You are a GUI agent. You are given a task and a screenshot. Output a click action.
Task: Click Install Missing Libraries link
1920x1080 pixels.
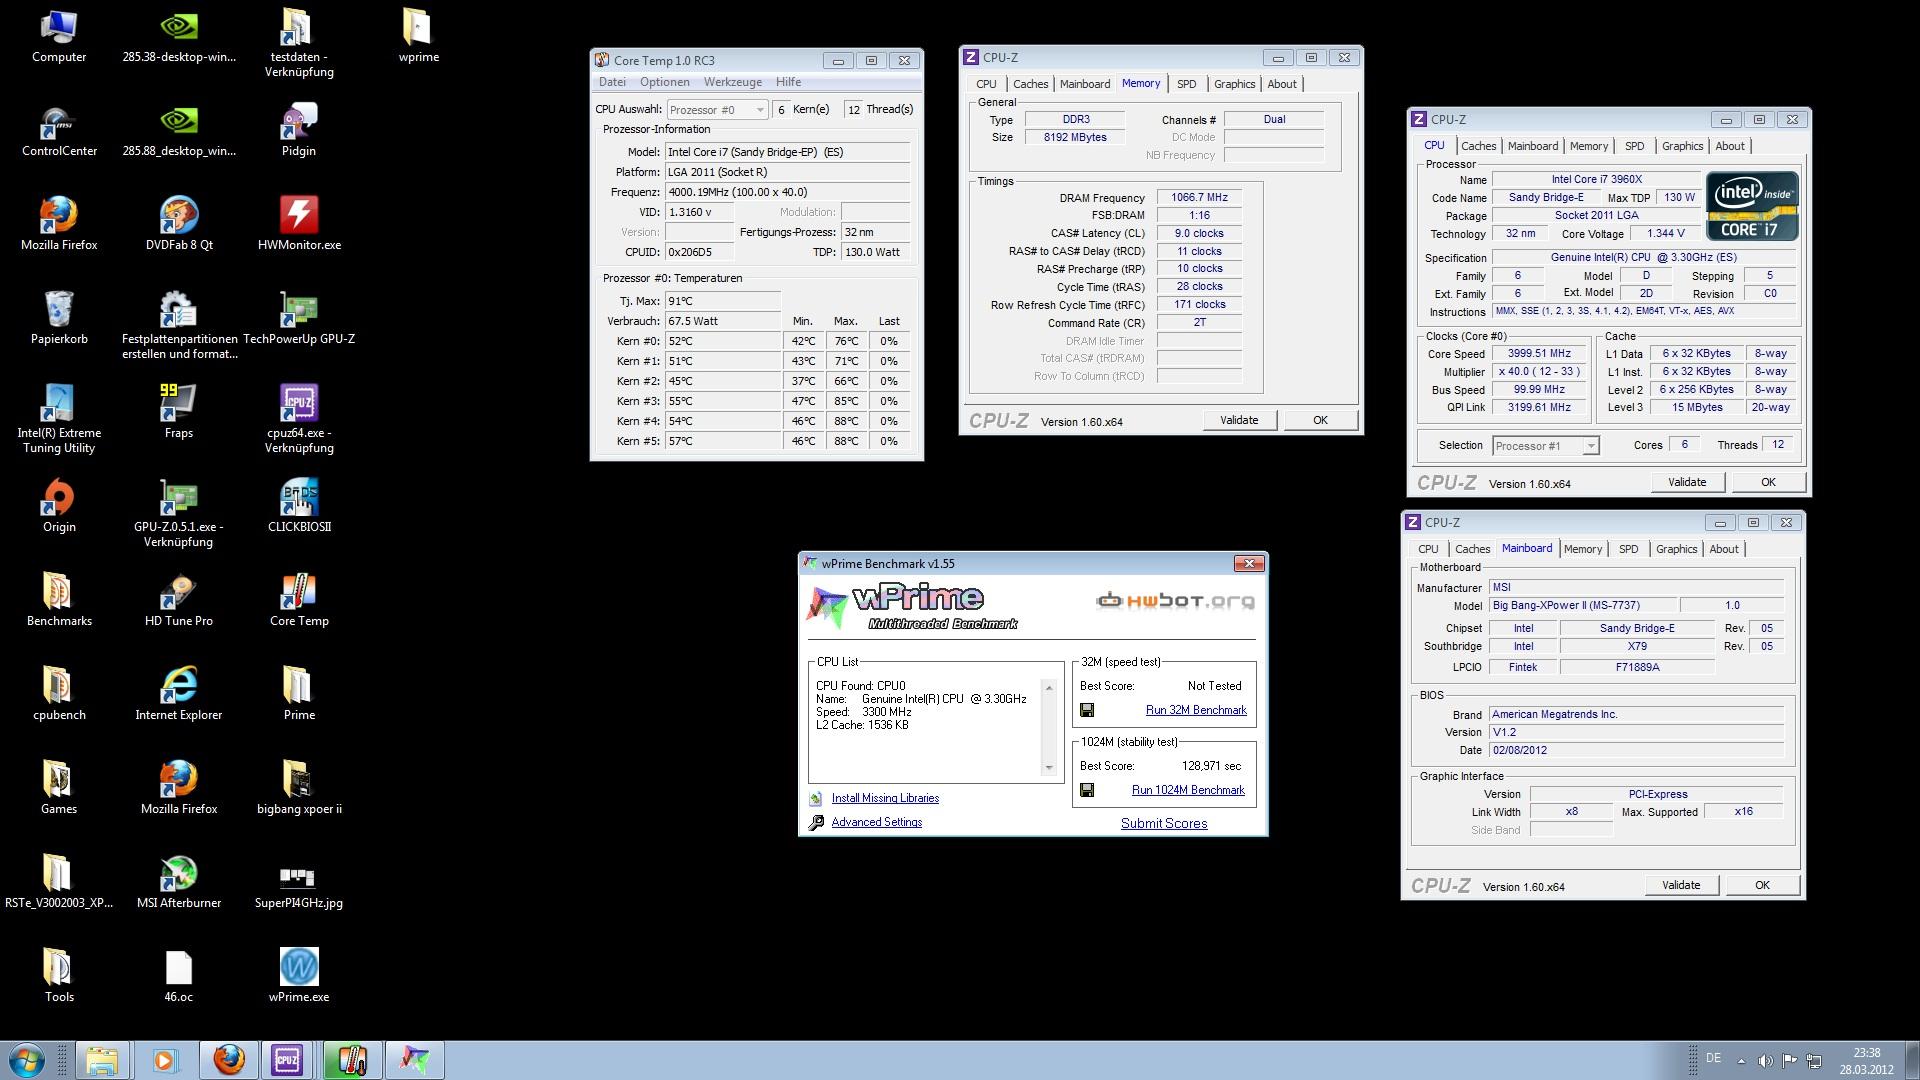click(885, 798)
